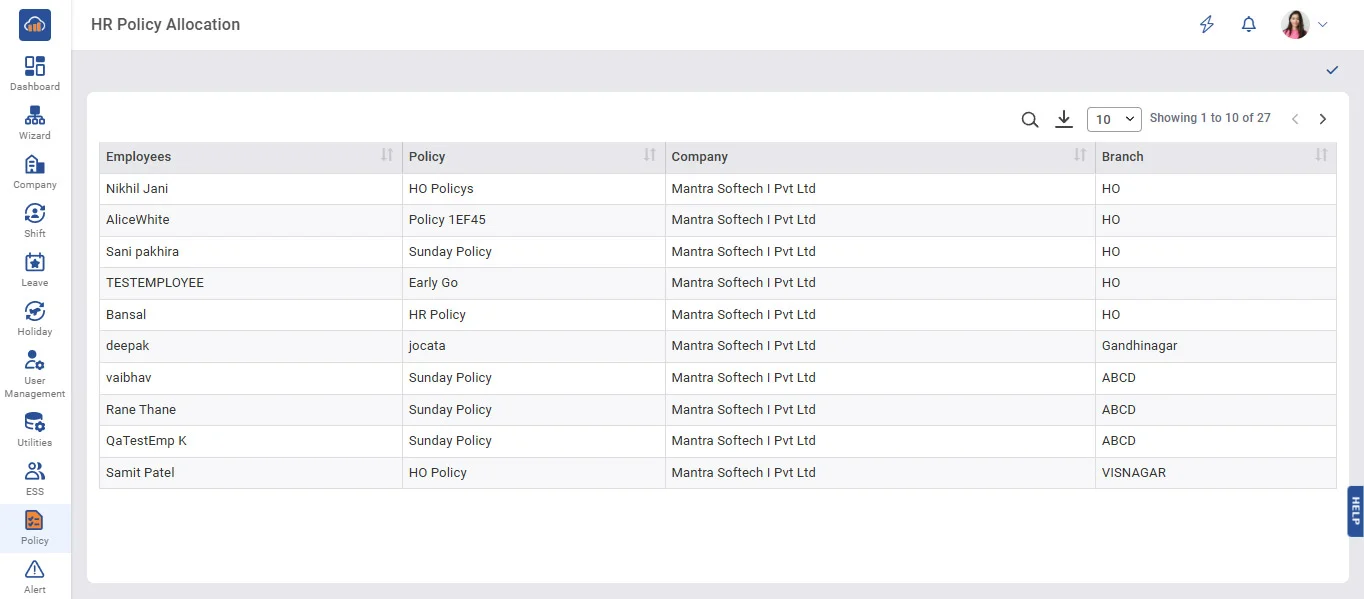Click the lightning bolt quick actions icon
1364x599 pixels.
pyautogui.click(x=1207, y=24)
